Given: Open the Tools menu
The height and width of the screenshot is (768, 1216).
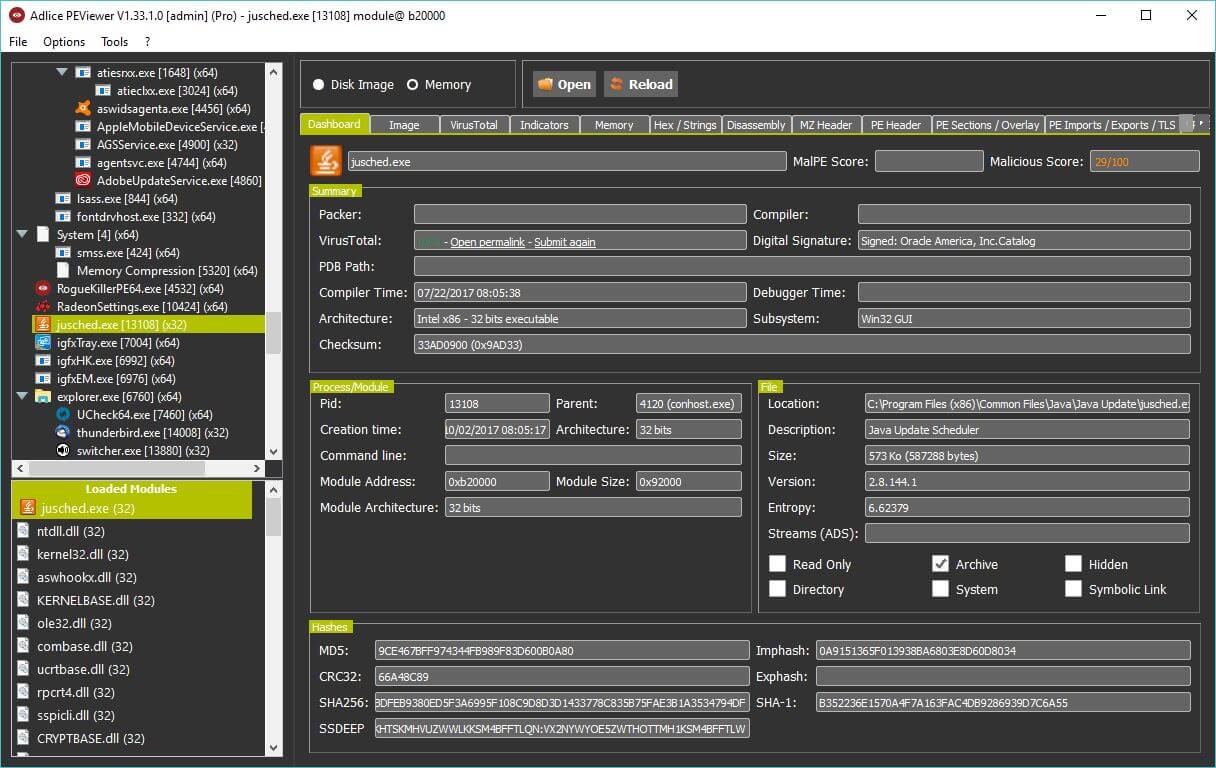Looking at the screenshot, I should pyautogui.click(x=114, y=42).
